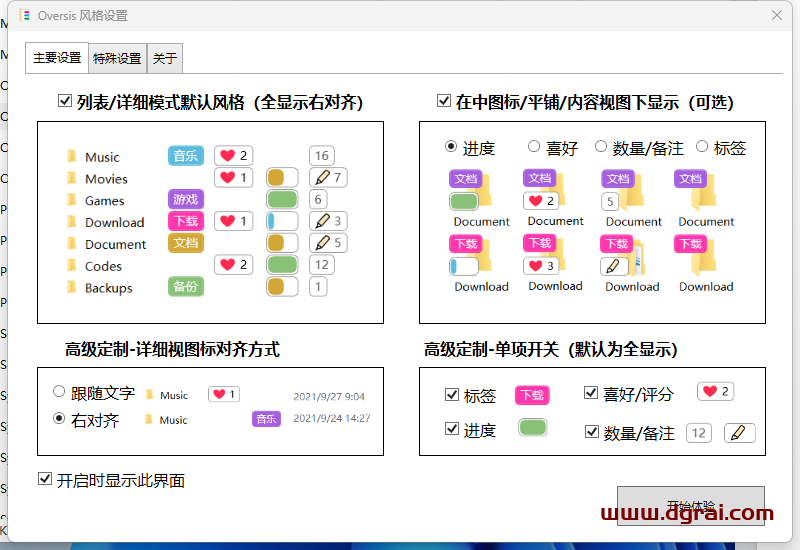Open the 关于 tab

click(165, 58)
